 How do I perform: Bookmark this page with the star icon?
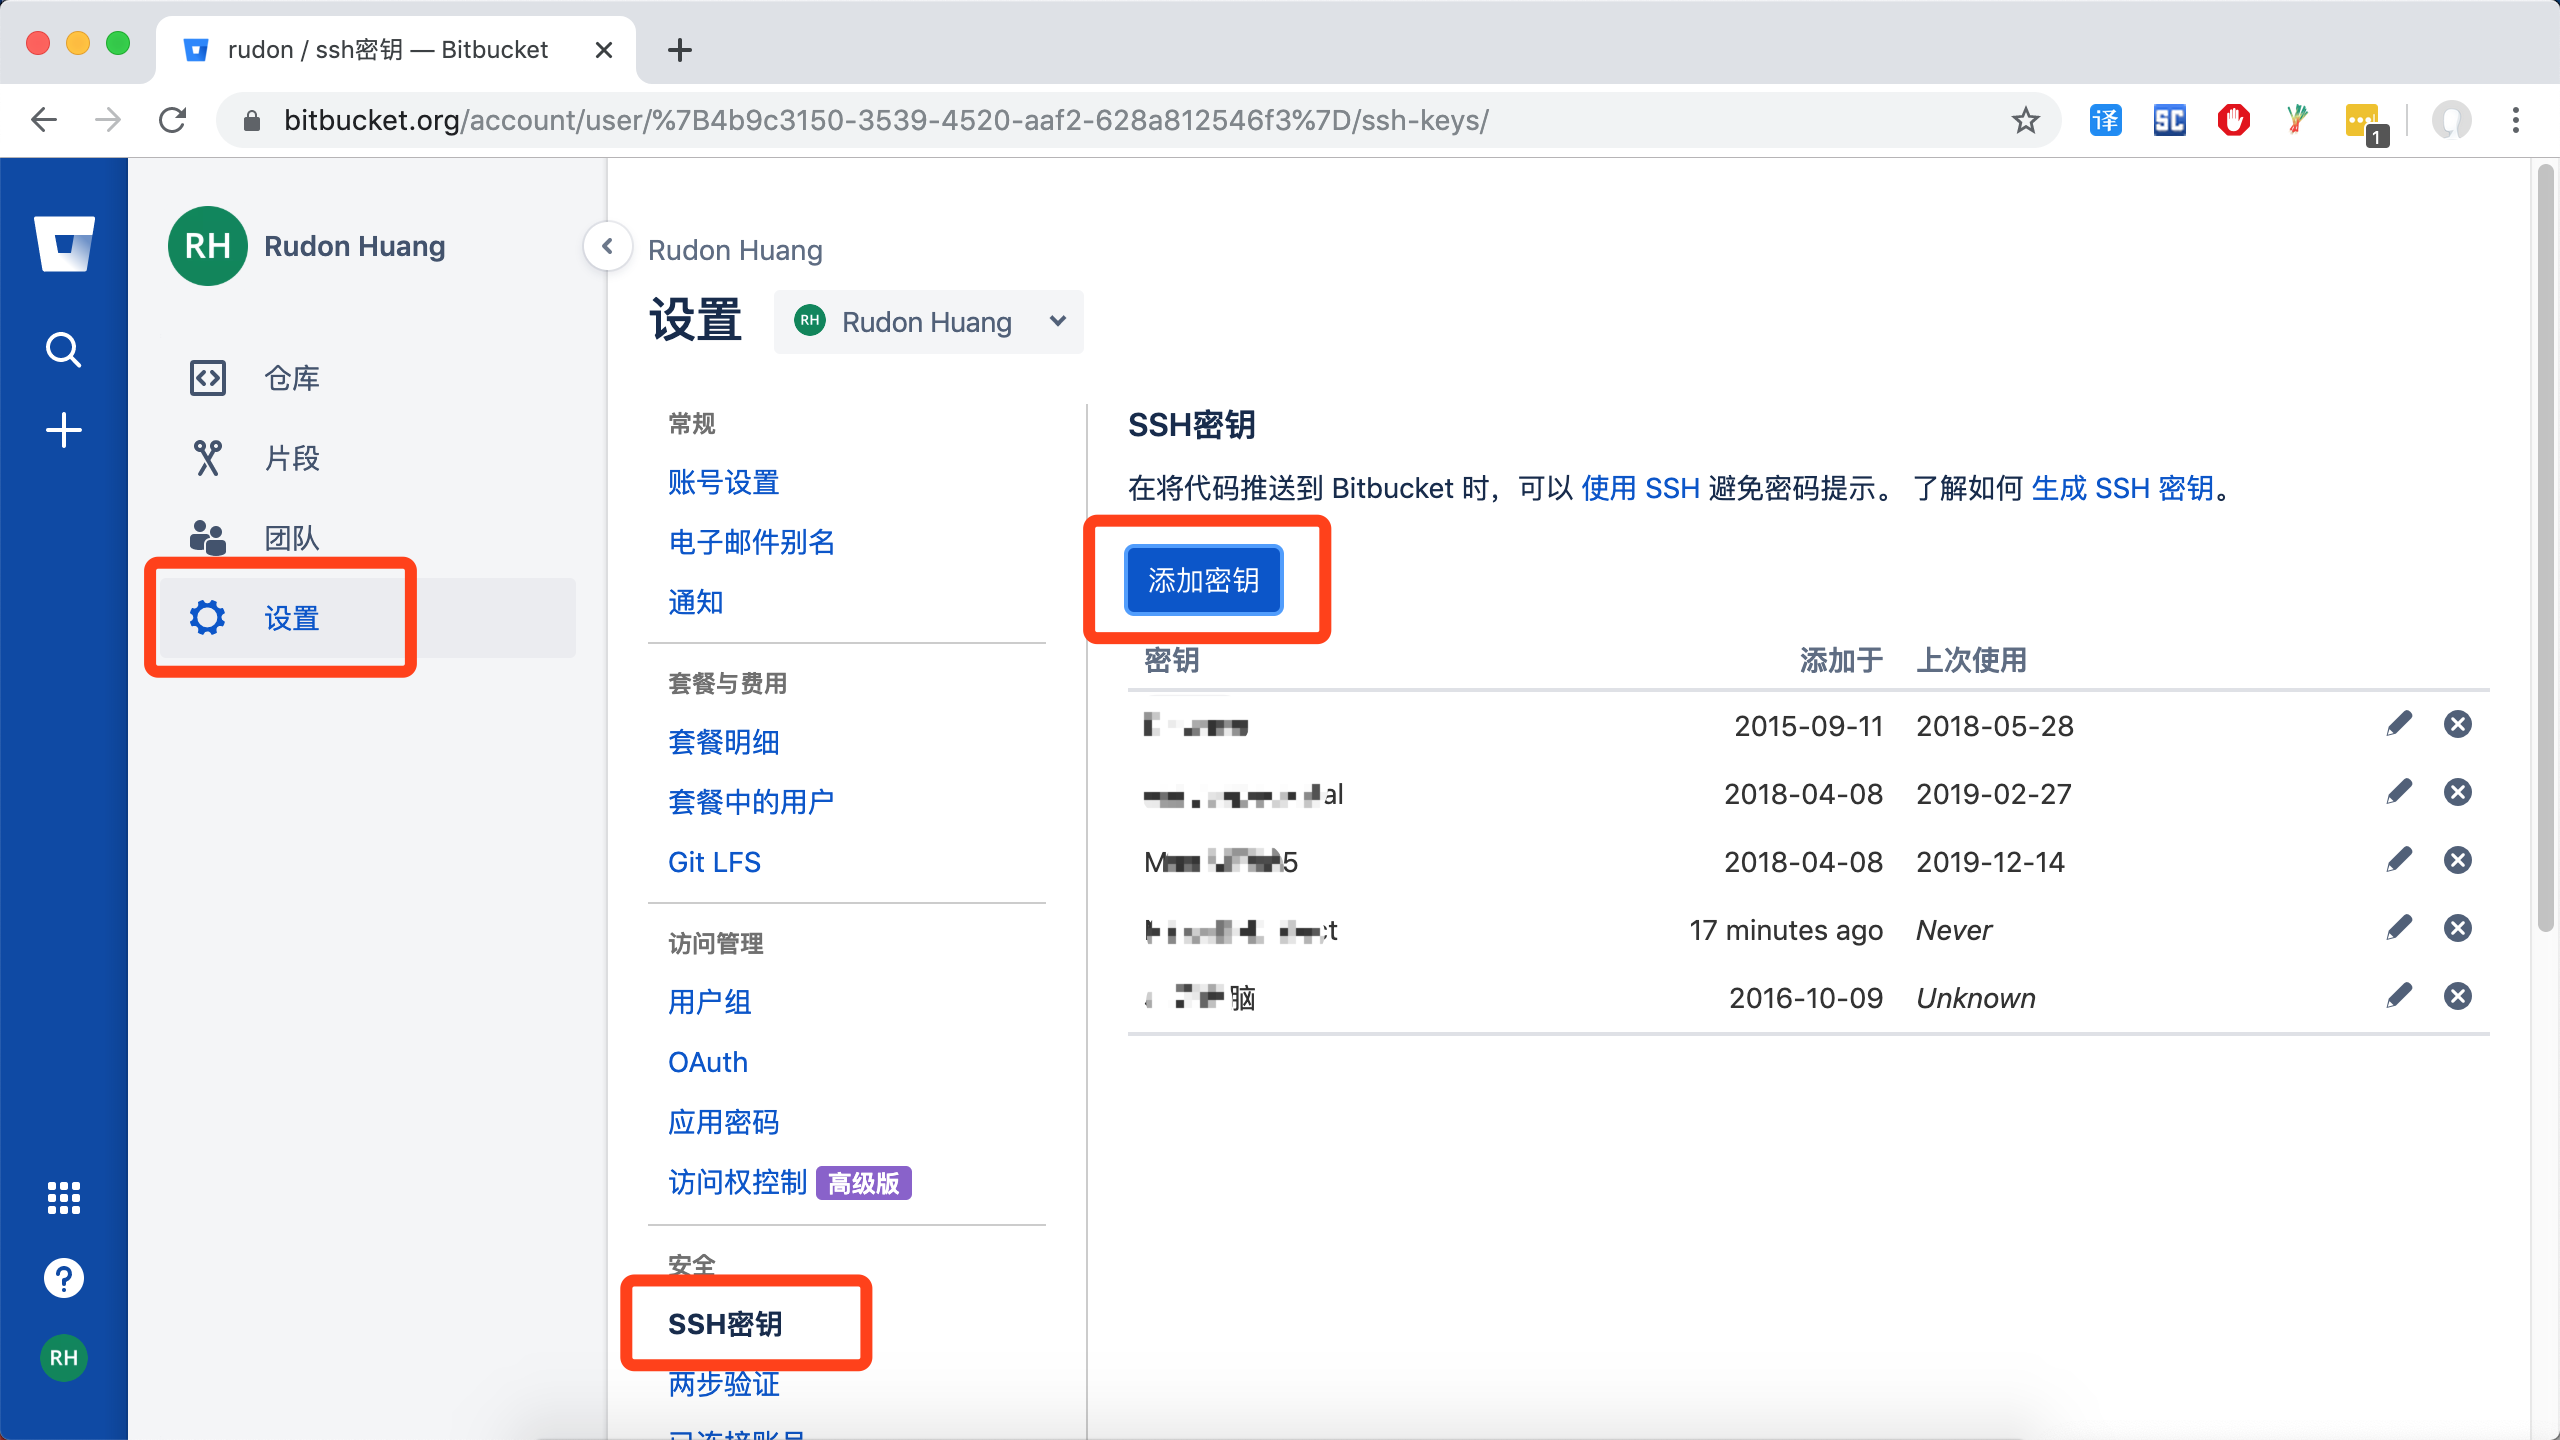click(2026, 120)
